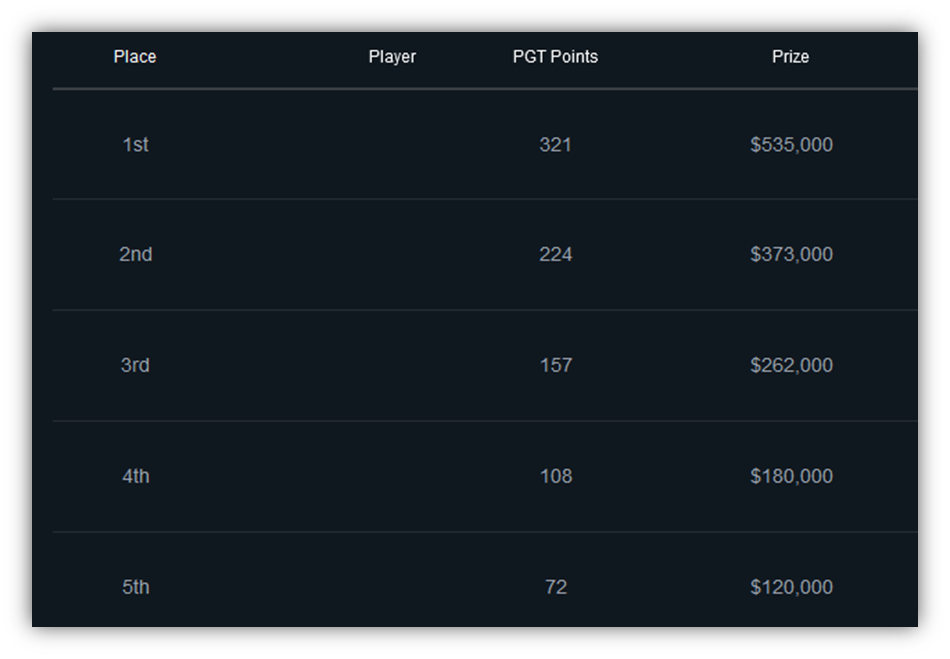Click the empty Player cell for 1st
Image resolution: width=950 pixels, height=659 pixels.
click(x=392, y=145)
